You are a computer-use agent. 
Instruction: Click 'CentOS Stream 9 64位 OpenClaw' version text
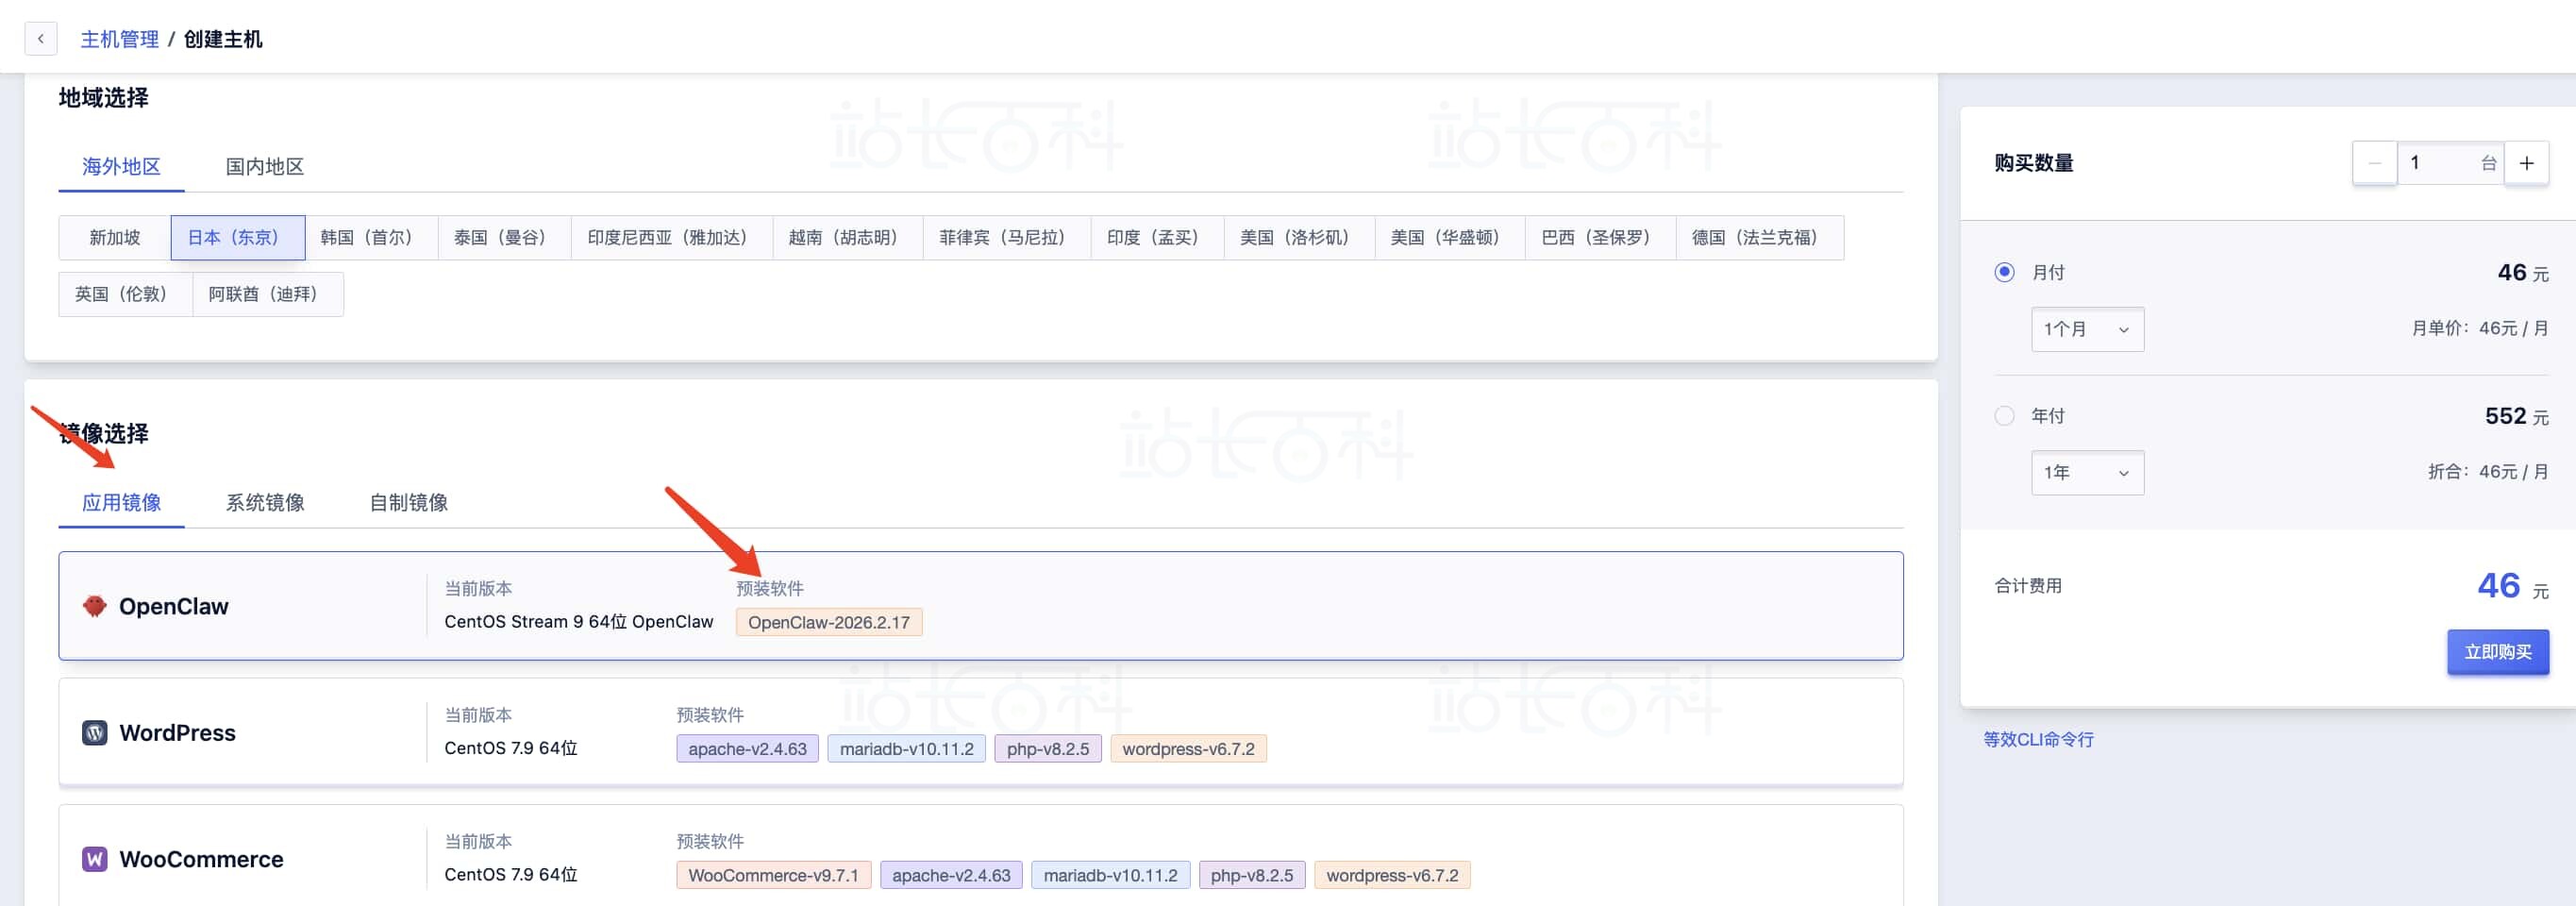pos(579,621)
